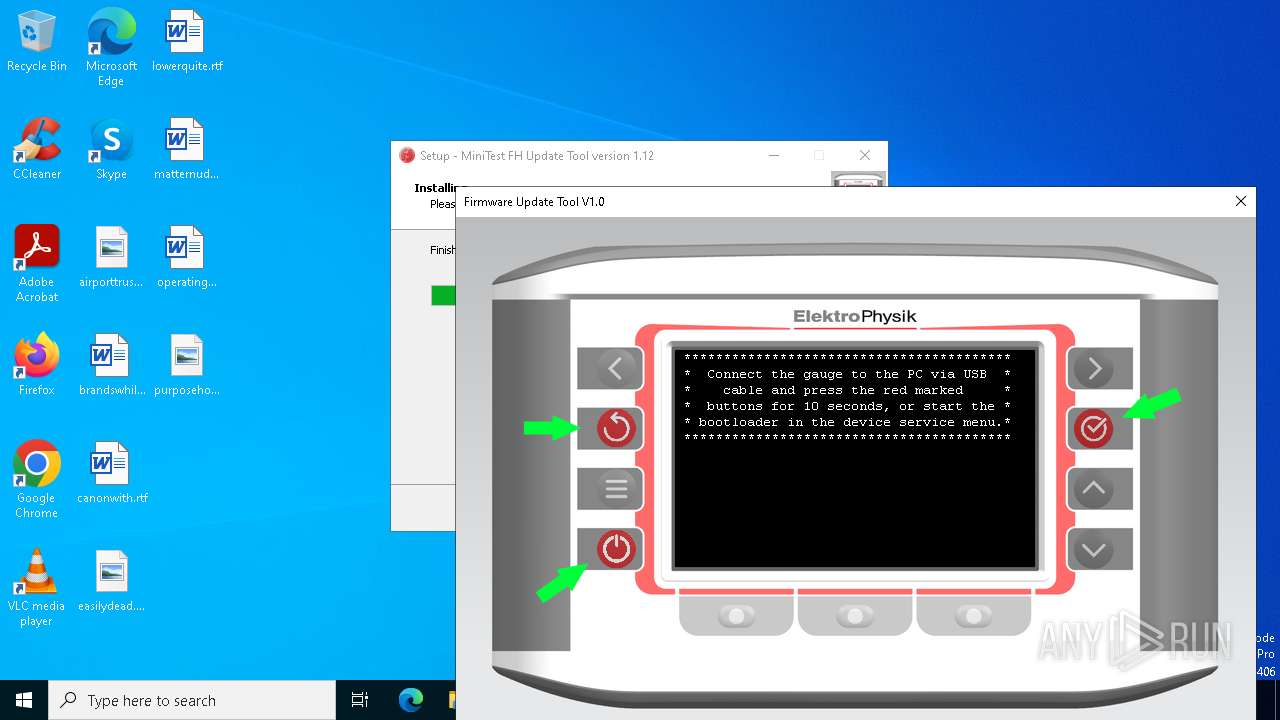Click the menu (three lines) gauge button
The image size is (1280, 720).
point(610,489)
